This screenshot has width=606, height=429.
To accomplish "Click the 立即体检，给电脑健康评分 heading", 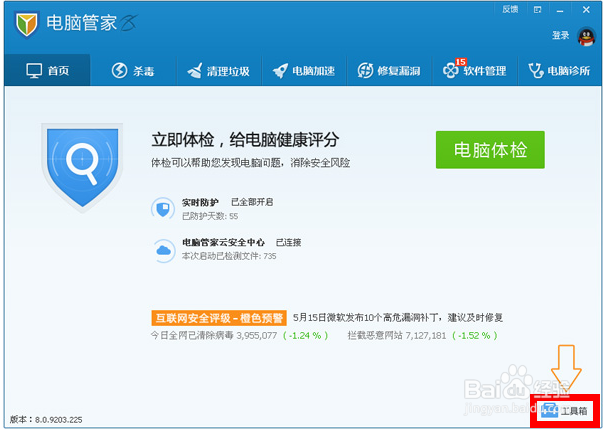I will [245, 140].
